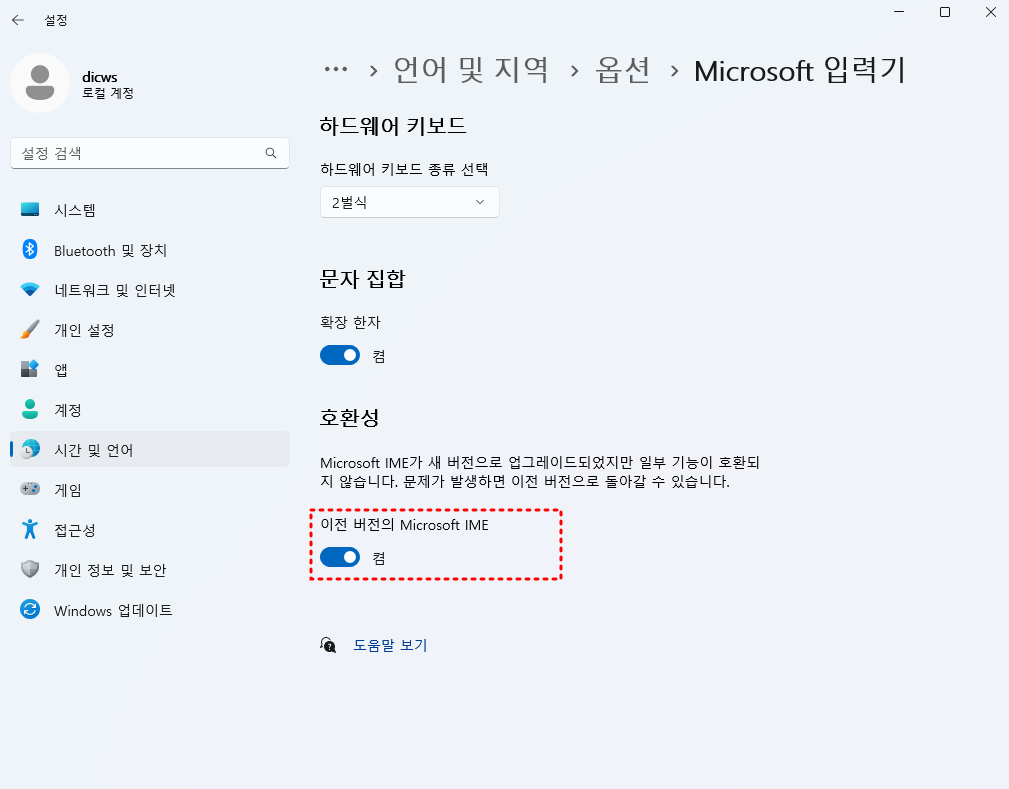Turn off the 확장 한자 toggle
1009x789 pixels.
(x=340, y=355)
